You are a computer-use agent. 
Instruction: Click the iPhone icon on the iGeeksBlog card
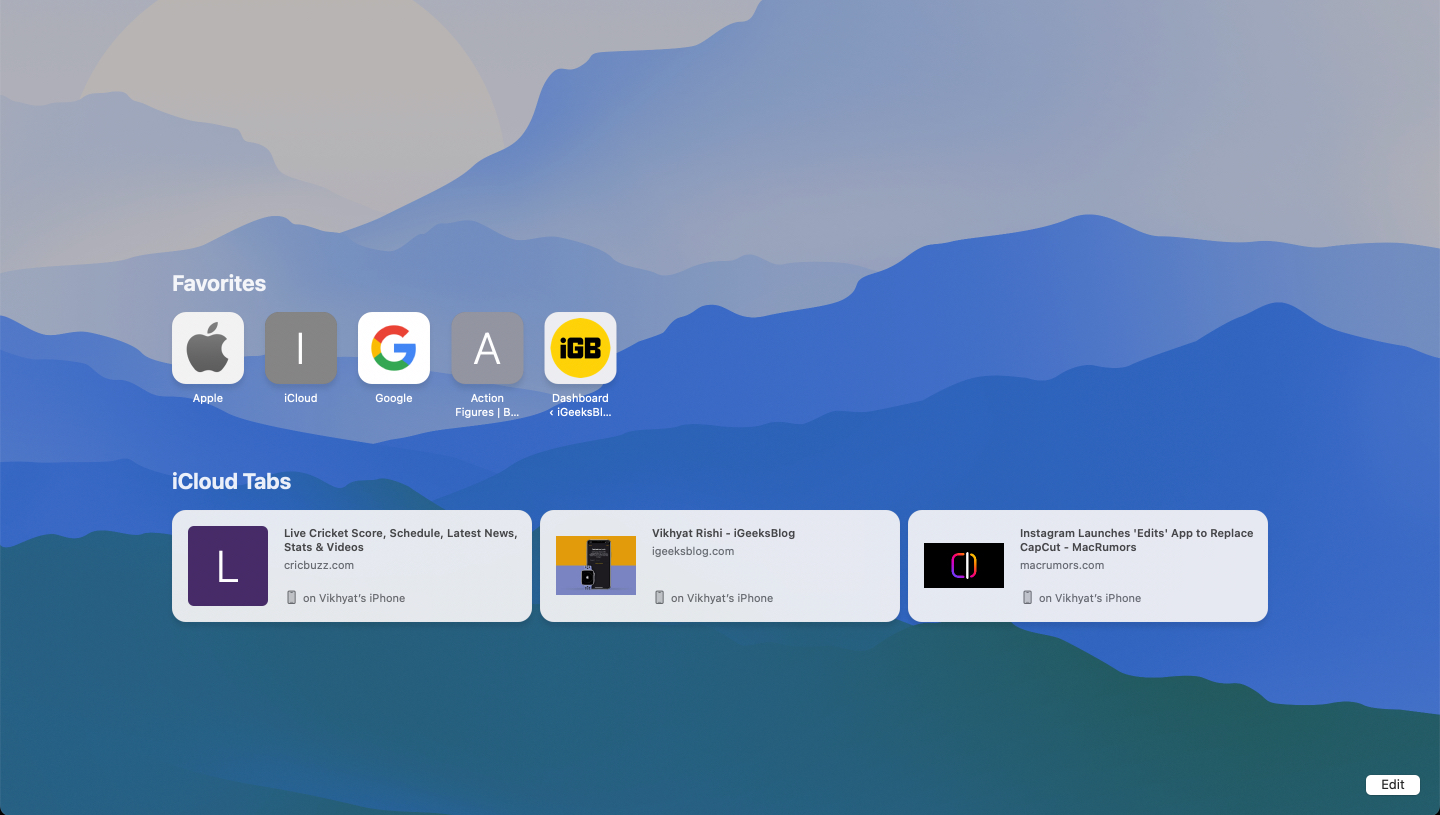tap(658, 597)
